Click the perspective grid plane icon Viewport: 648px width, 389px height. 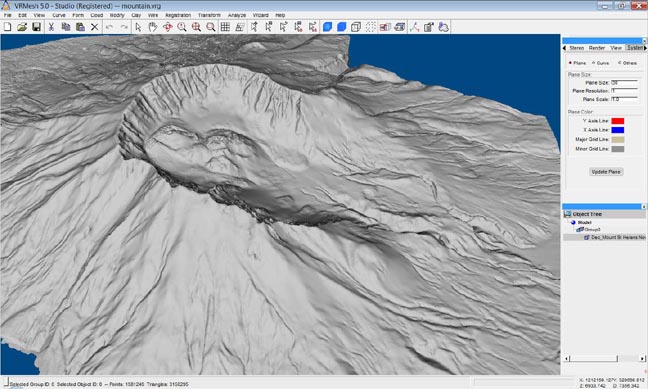tap(240, 27)
